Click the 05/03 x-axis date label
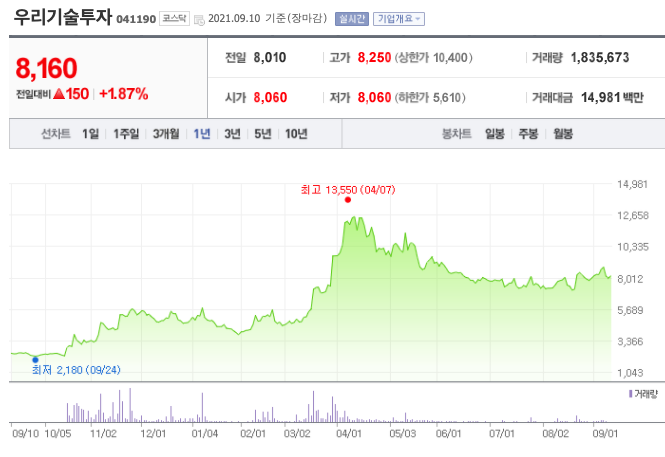 pyautogui.click(x=402, y=434)
